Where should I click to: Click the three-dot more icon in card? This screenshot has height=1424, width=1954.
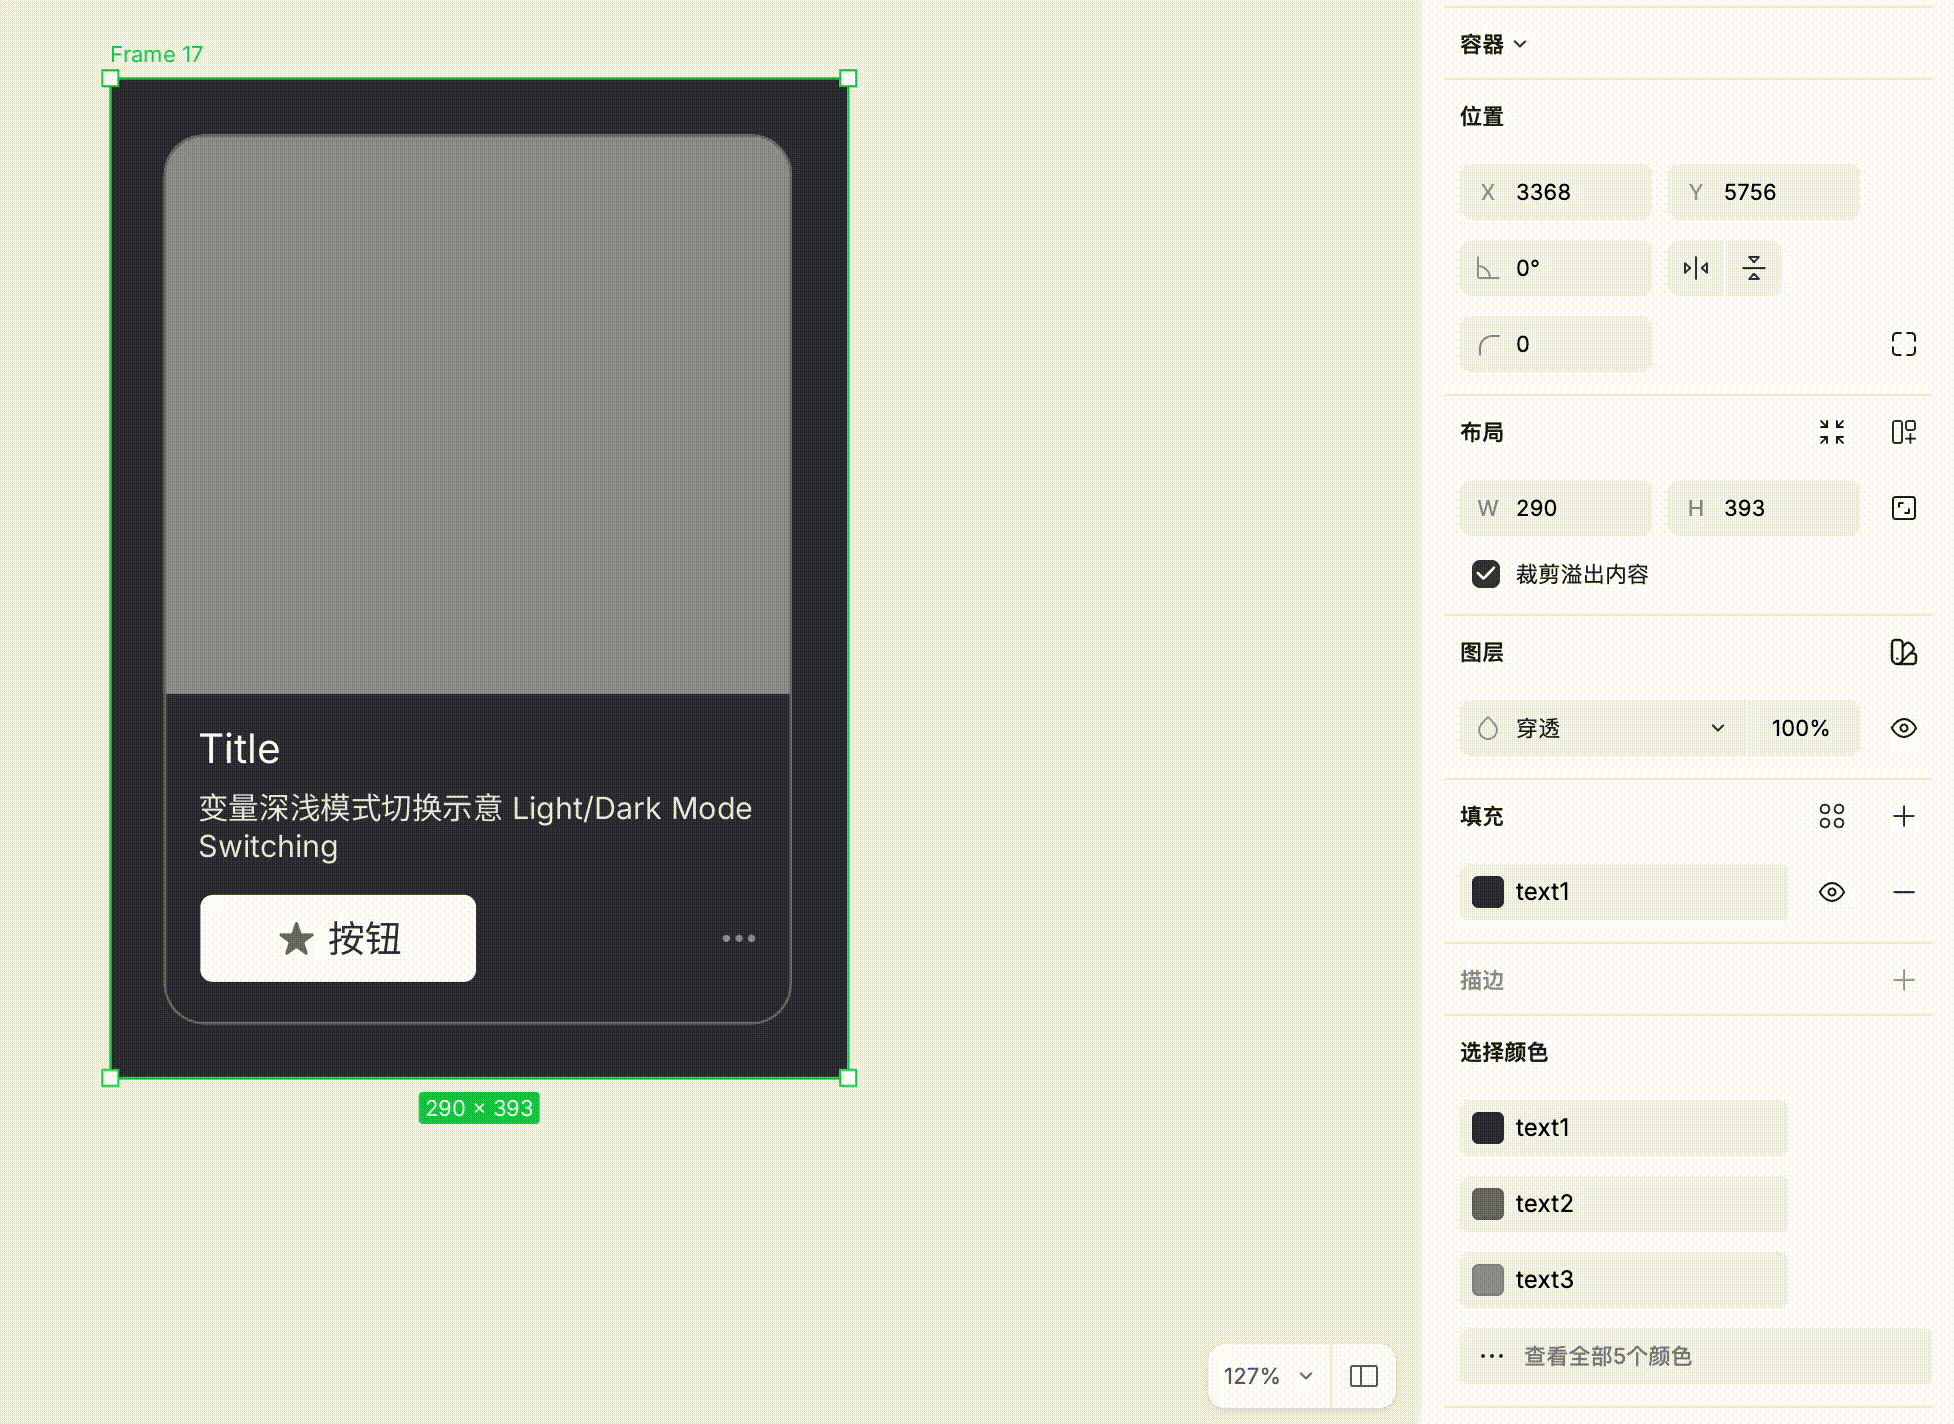click(739, 938)
